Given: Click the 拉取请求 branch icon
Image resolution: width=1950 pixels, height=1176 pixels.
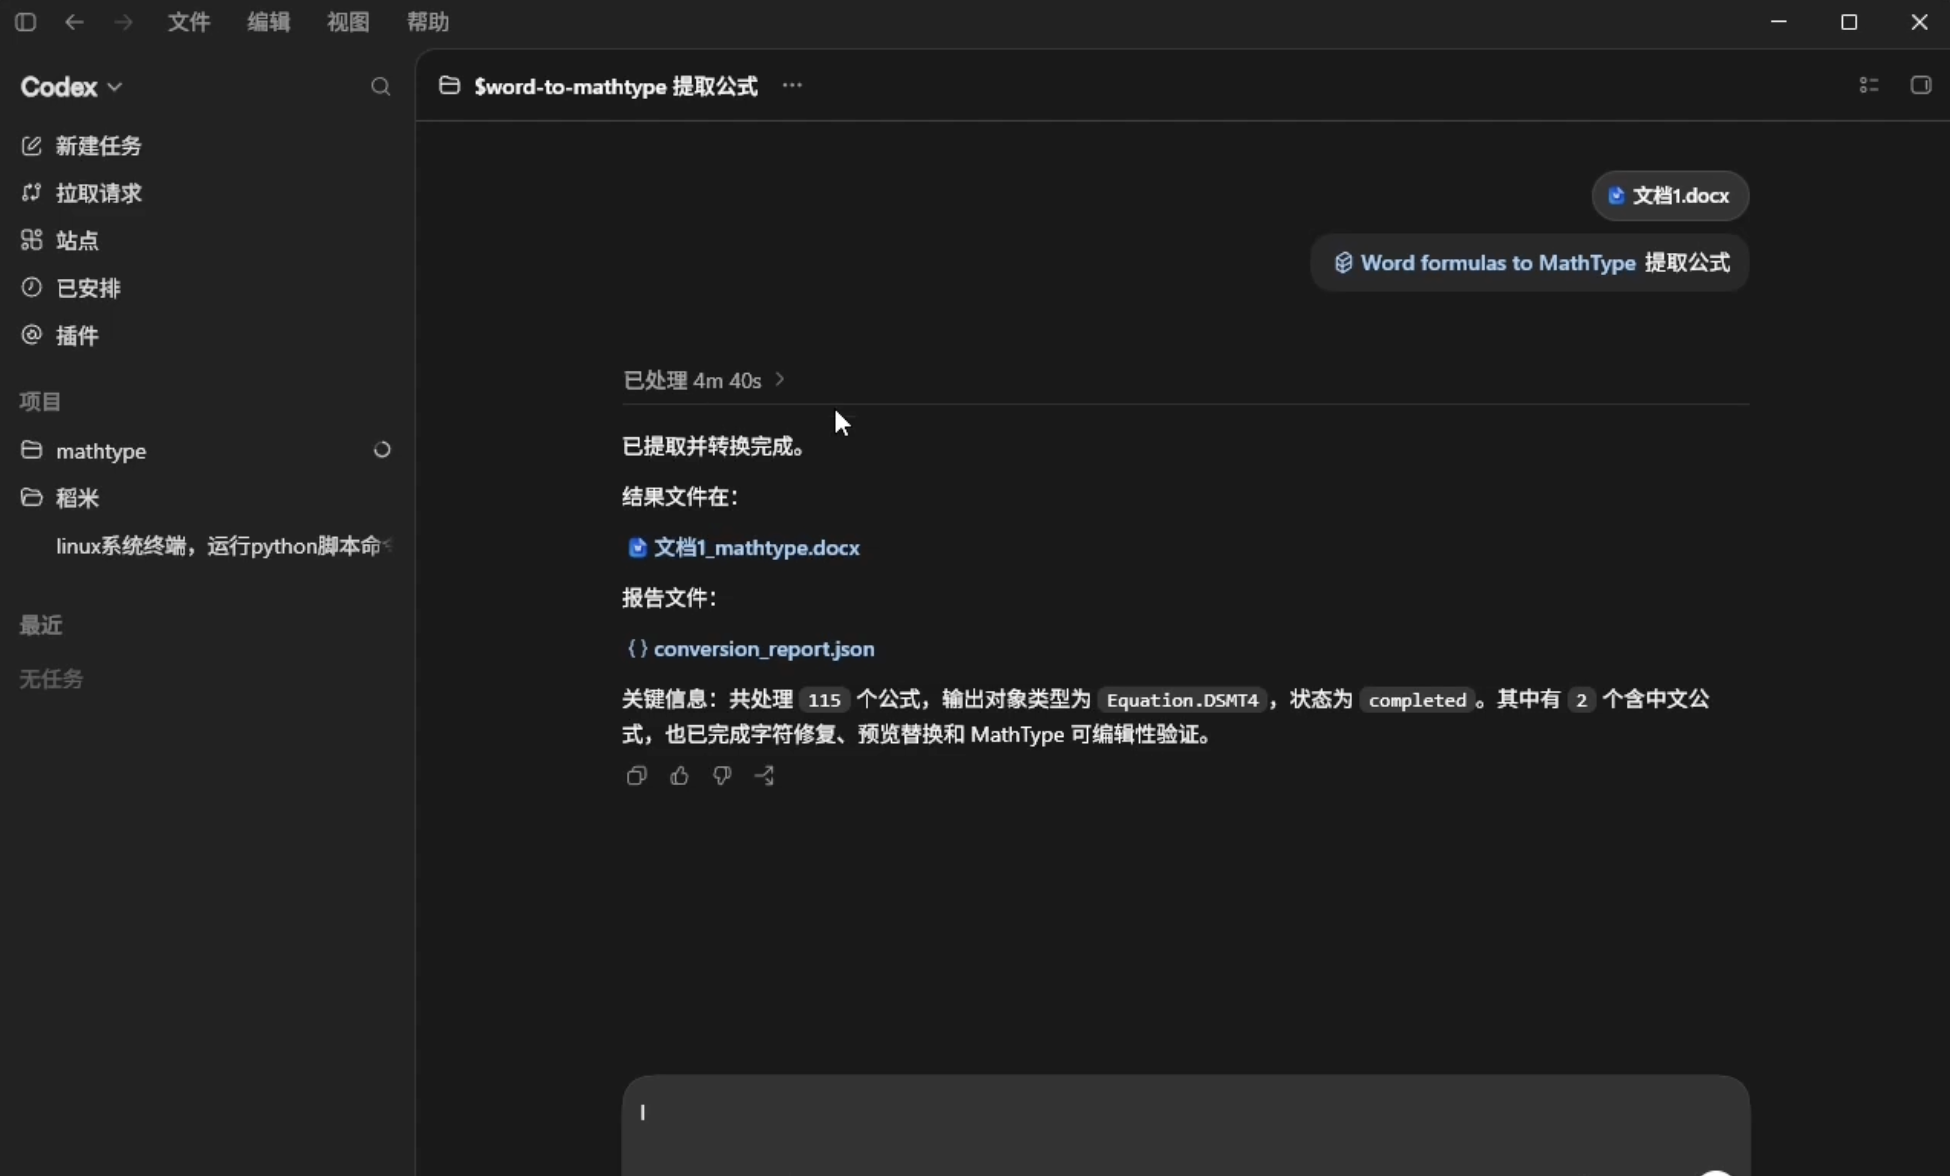Looking at the screenshot, I should pyautogui.click(x=32, y=192).
